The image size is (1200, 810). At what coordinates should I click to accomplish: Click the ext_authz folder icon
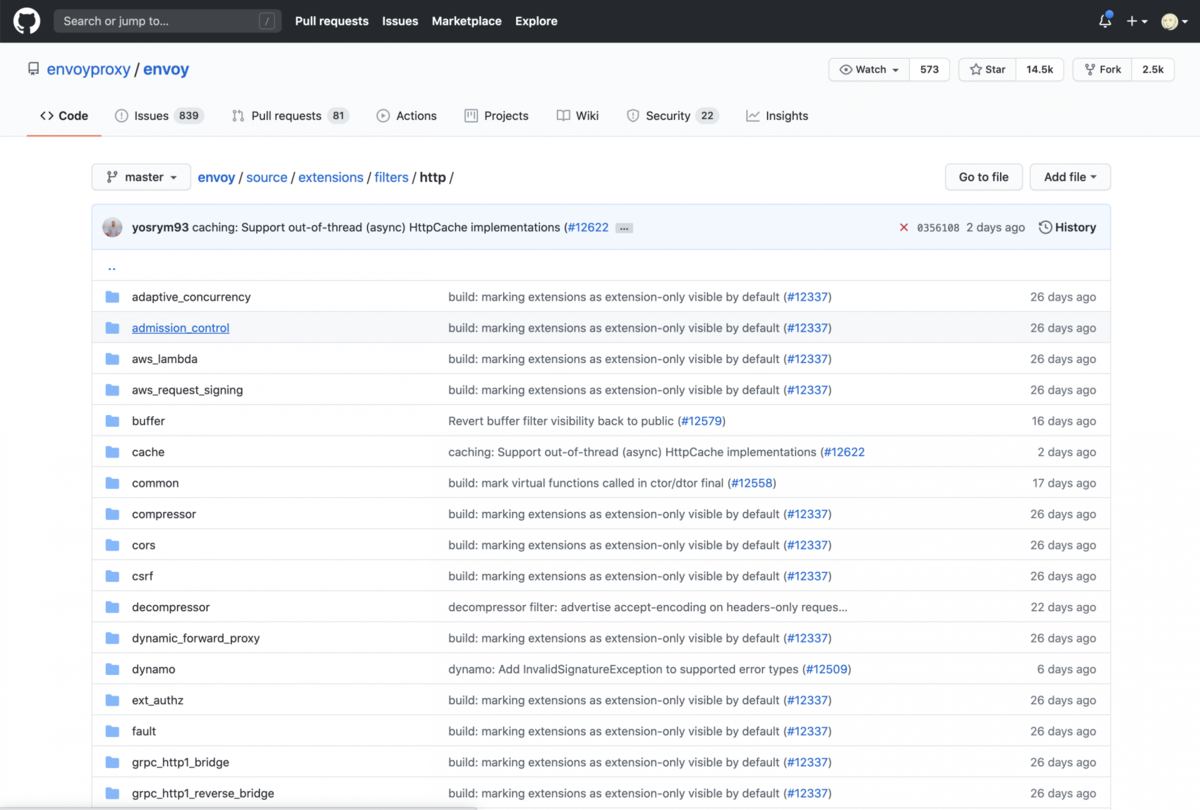(112, 700)
